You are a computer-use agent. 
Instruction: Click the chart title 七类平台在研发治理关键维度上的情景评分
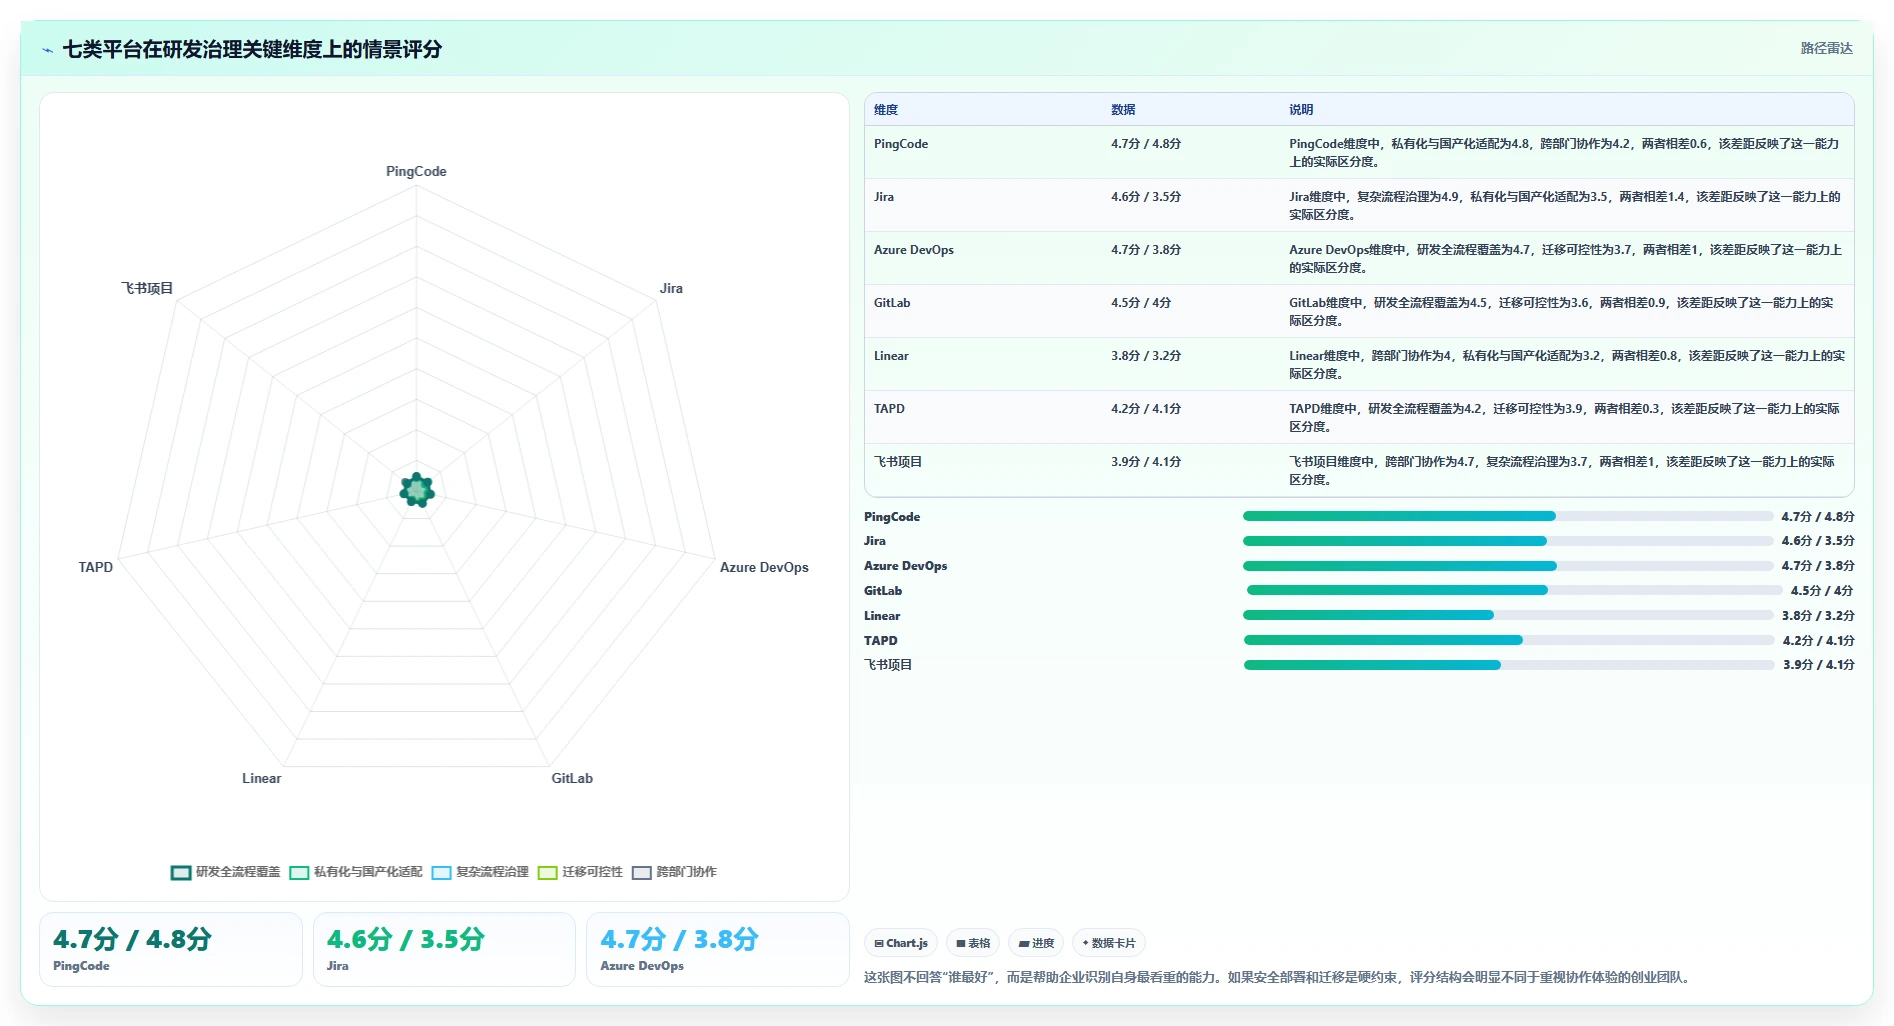(252, 49)
